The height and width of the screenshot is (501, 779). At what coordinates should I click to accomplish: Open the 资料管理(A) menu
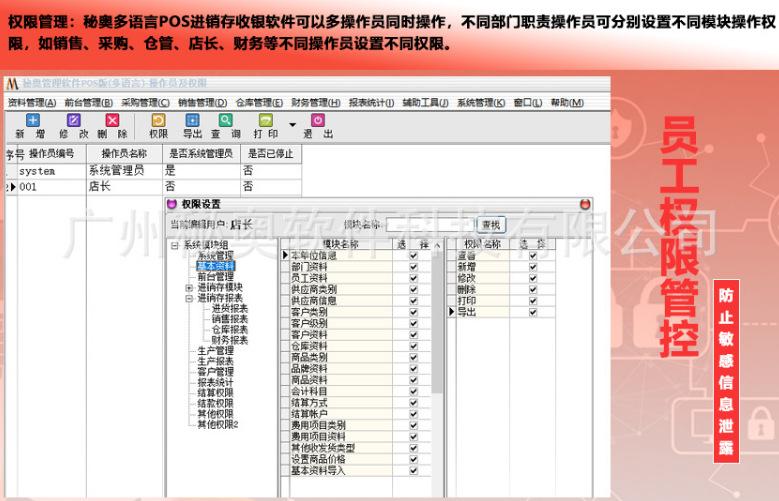click(x=32, y=103)
